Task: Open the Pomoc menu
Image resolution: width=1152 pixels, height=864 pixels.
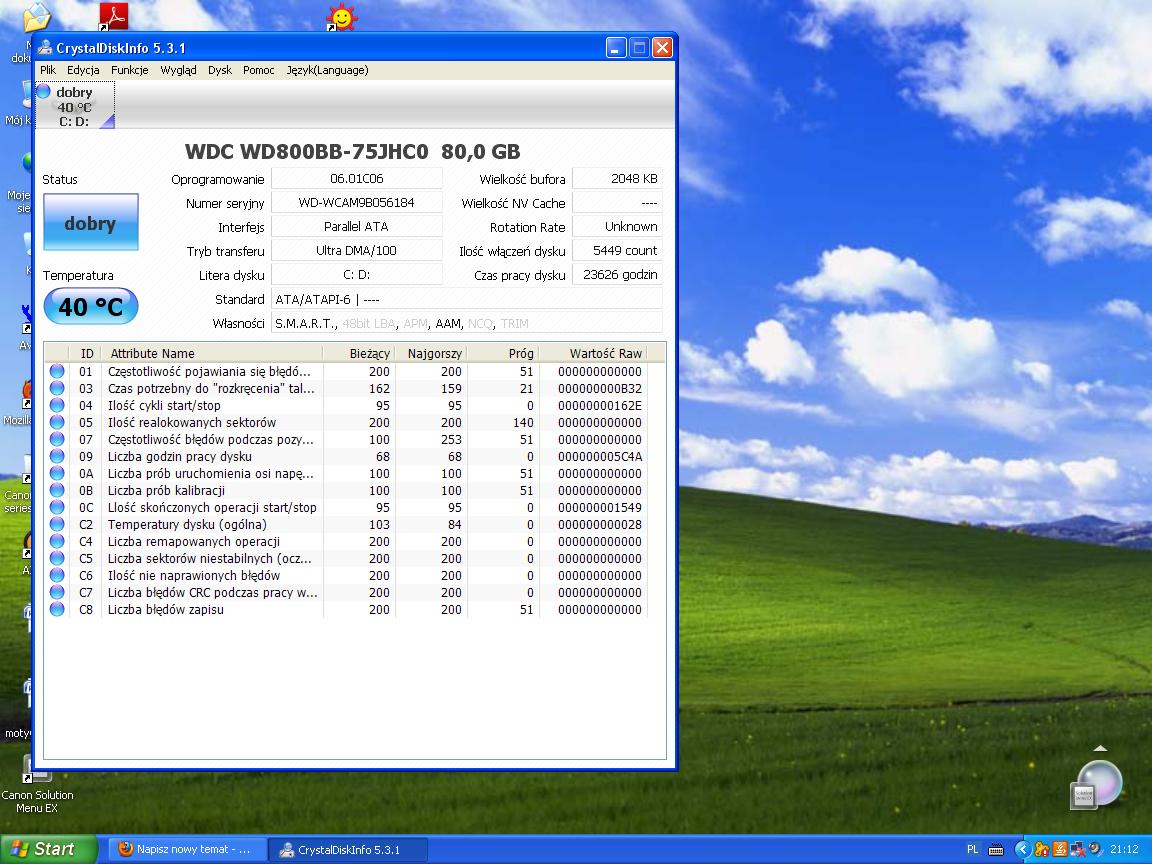Action: pyautogui.click(x=259, y=71)
